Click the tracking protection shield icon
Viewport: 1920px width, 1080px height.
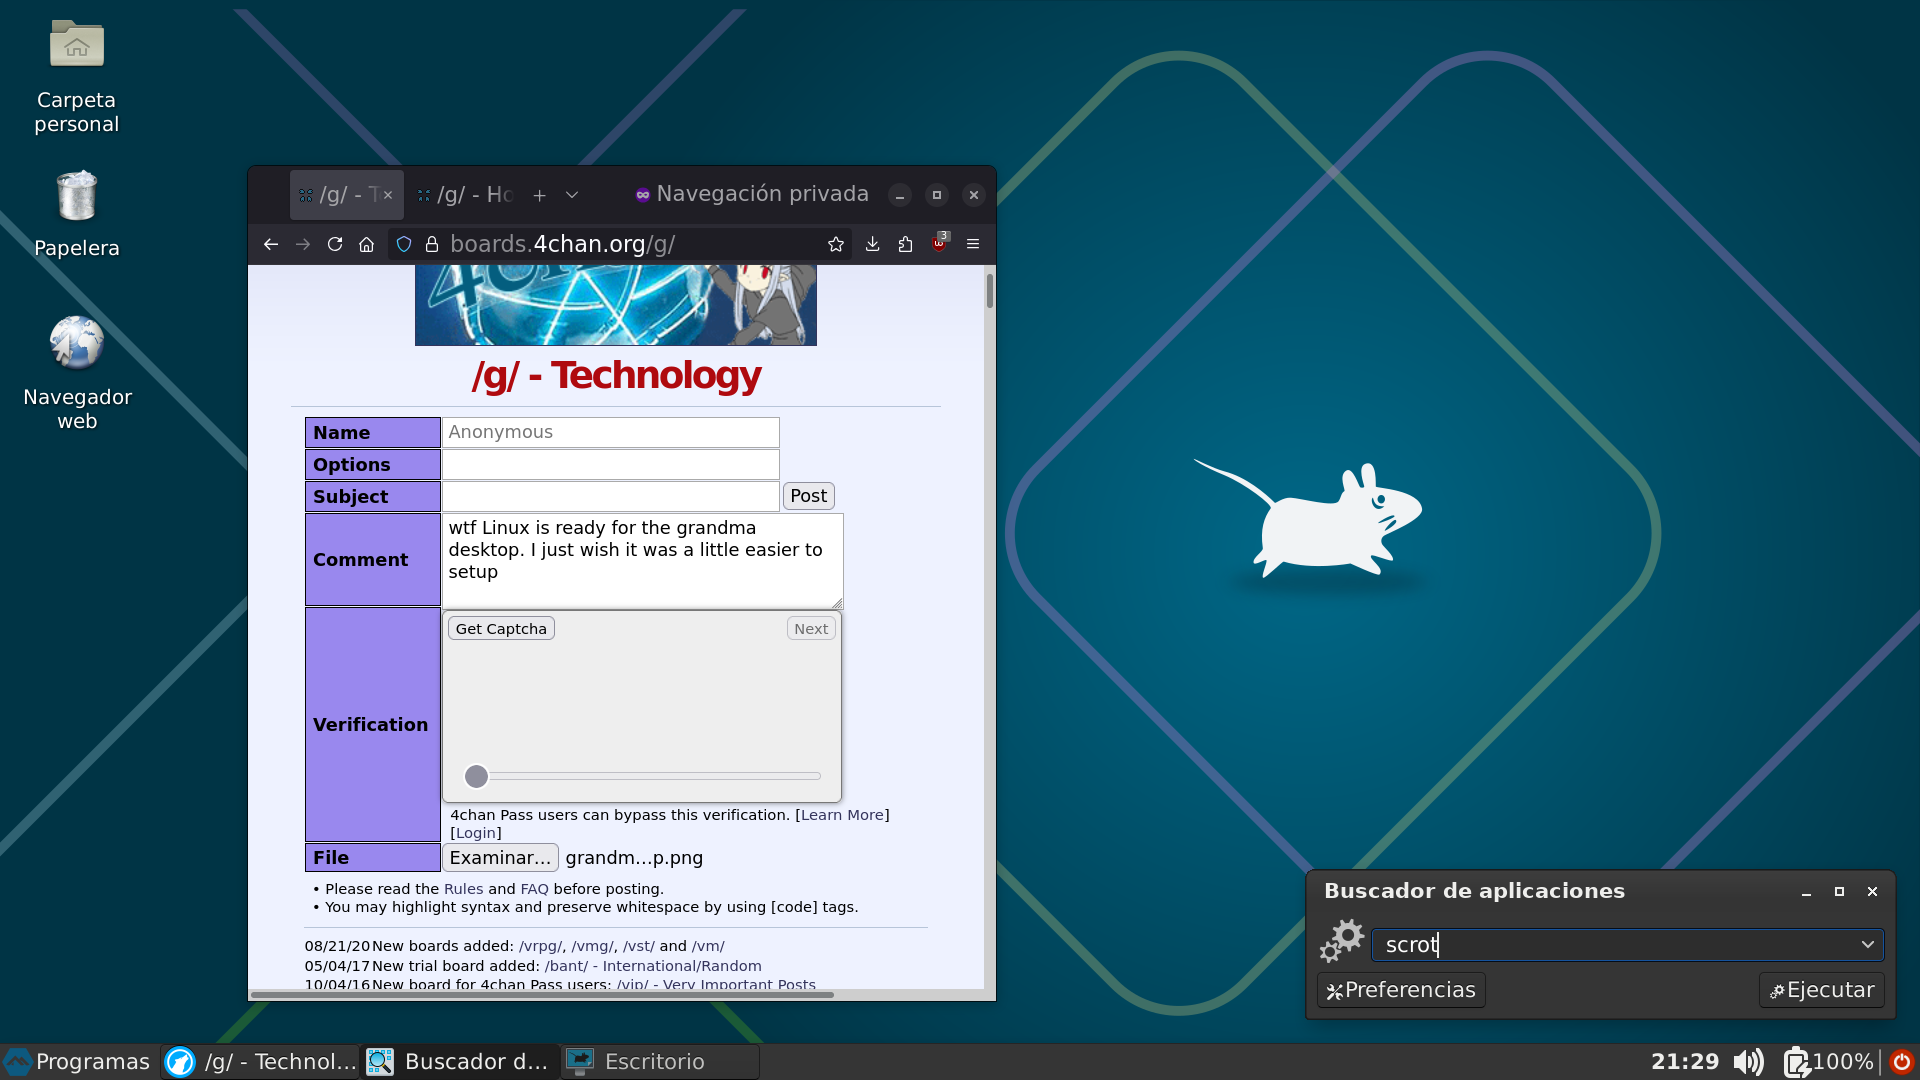404,244
